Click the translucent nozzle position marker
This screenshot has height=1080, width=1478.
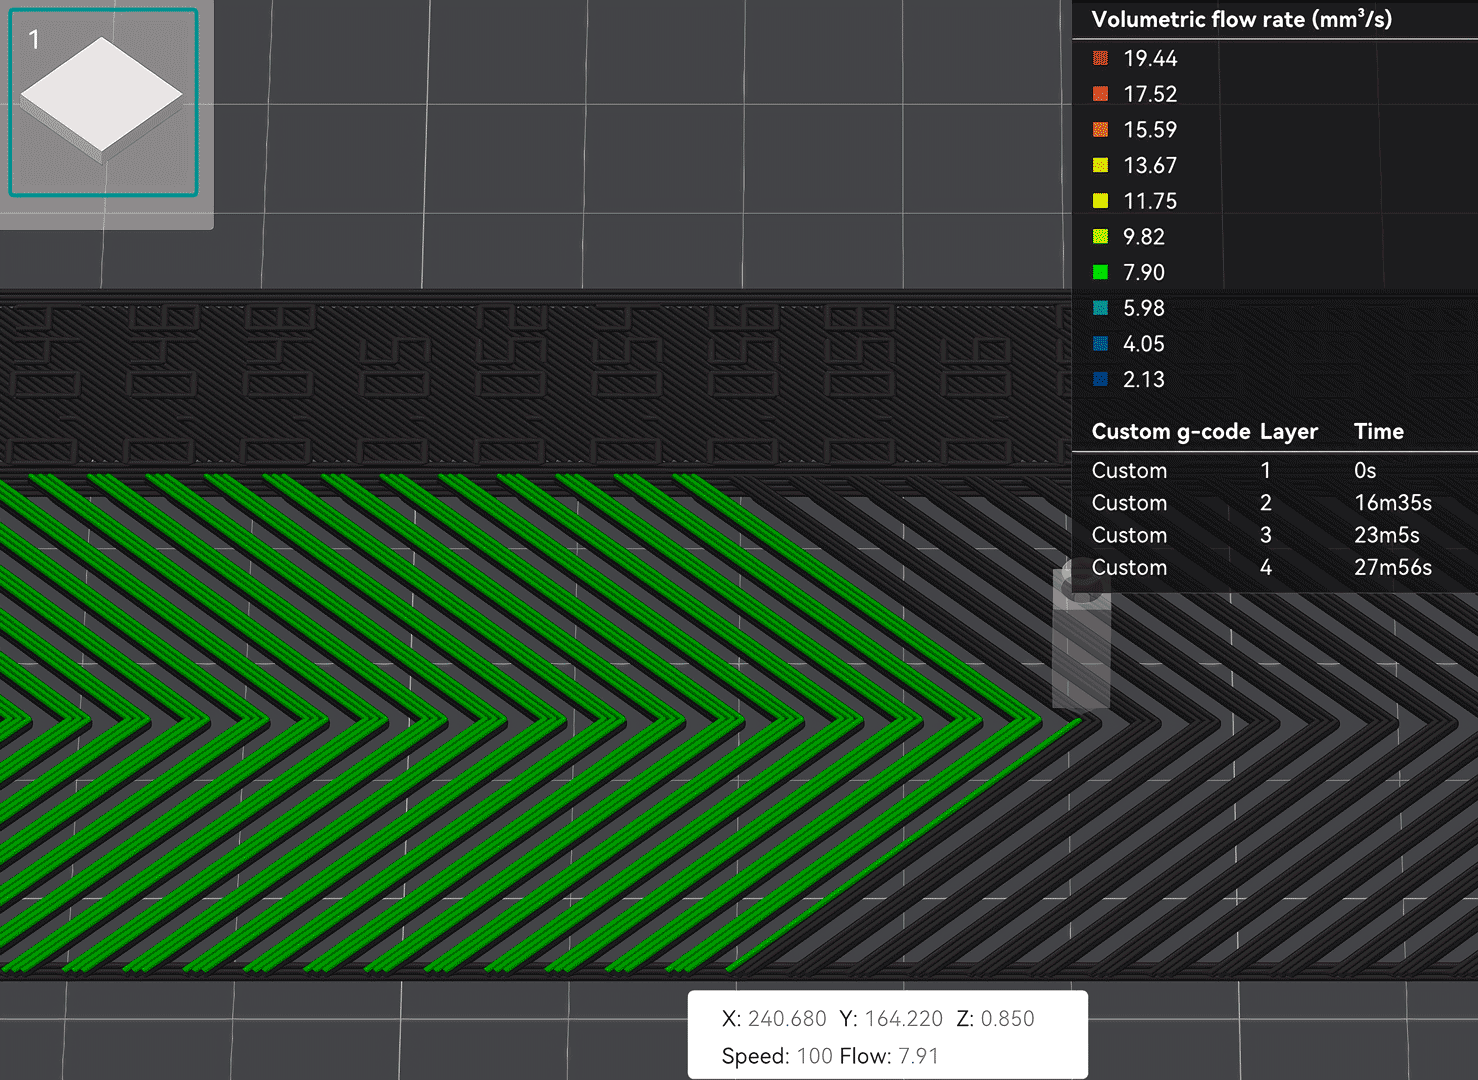pyautogui.click(x=1081, y=640)
